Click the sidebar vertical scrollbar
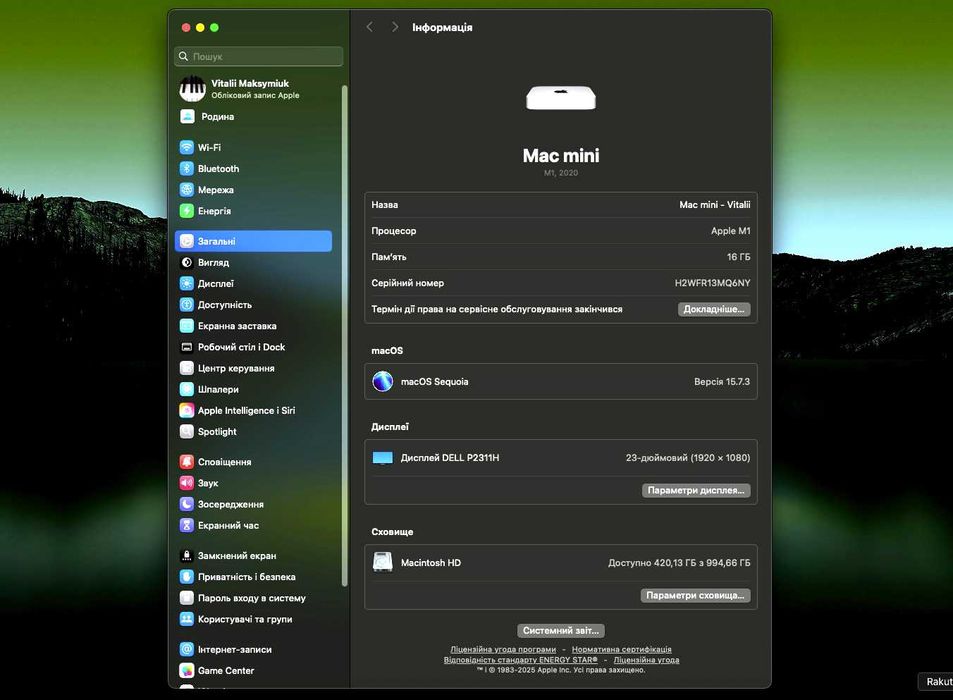The height and width of the screenshot is (700, 953). (x=345, y=335)
